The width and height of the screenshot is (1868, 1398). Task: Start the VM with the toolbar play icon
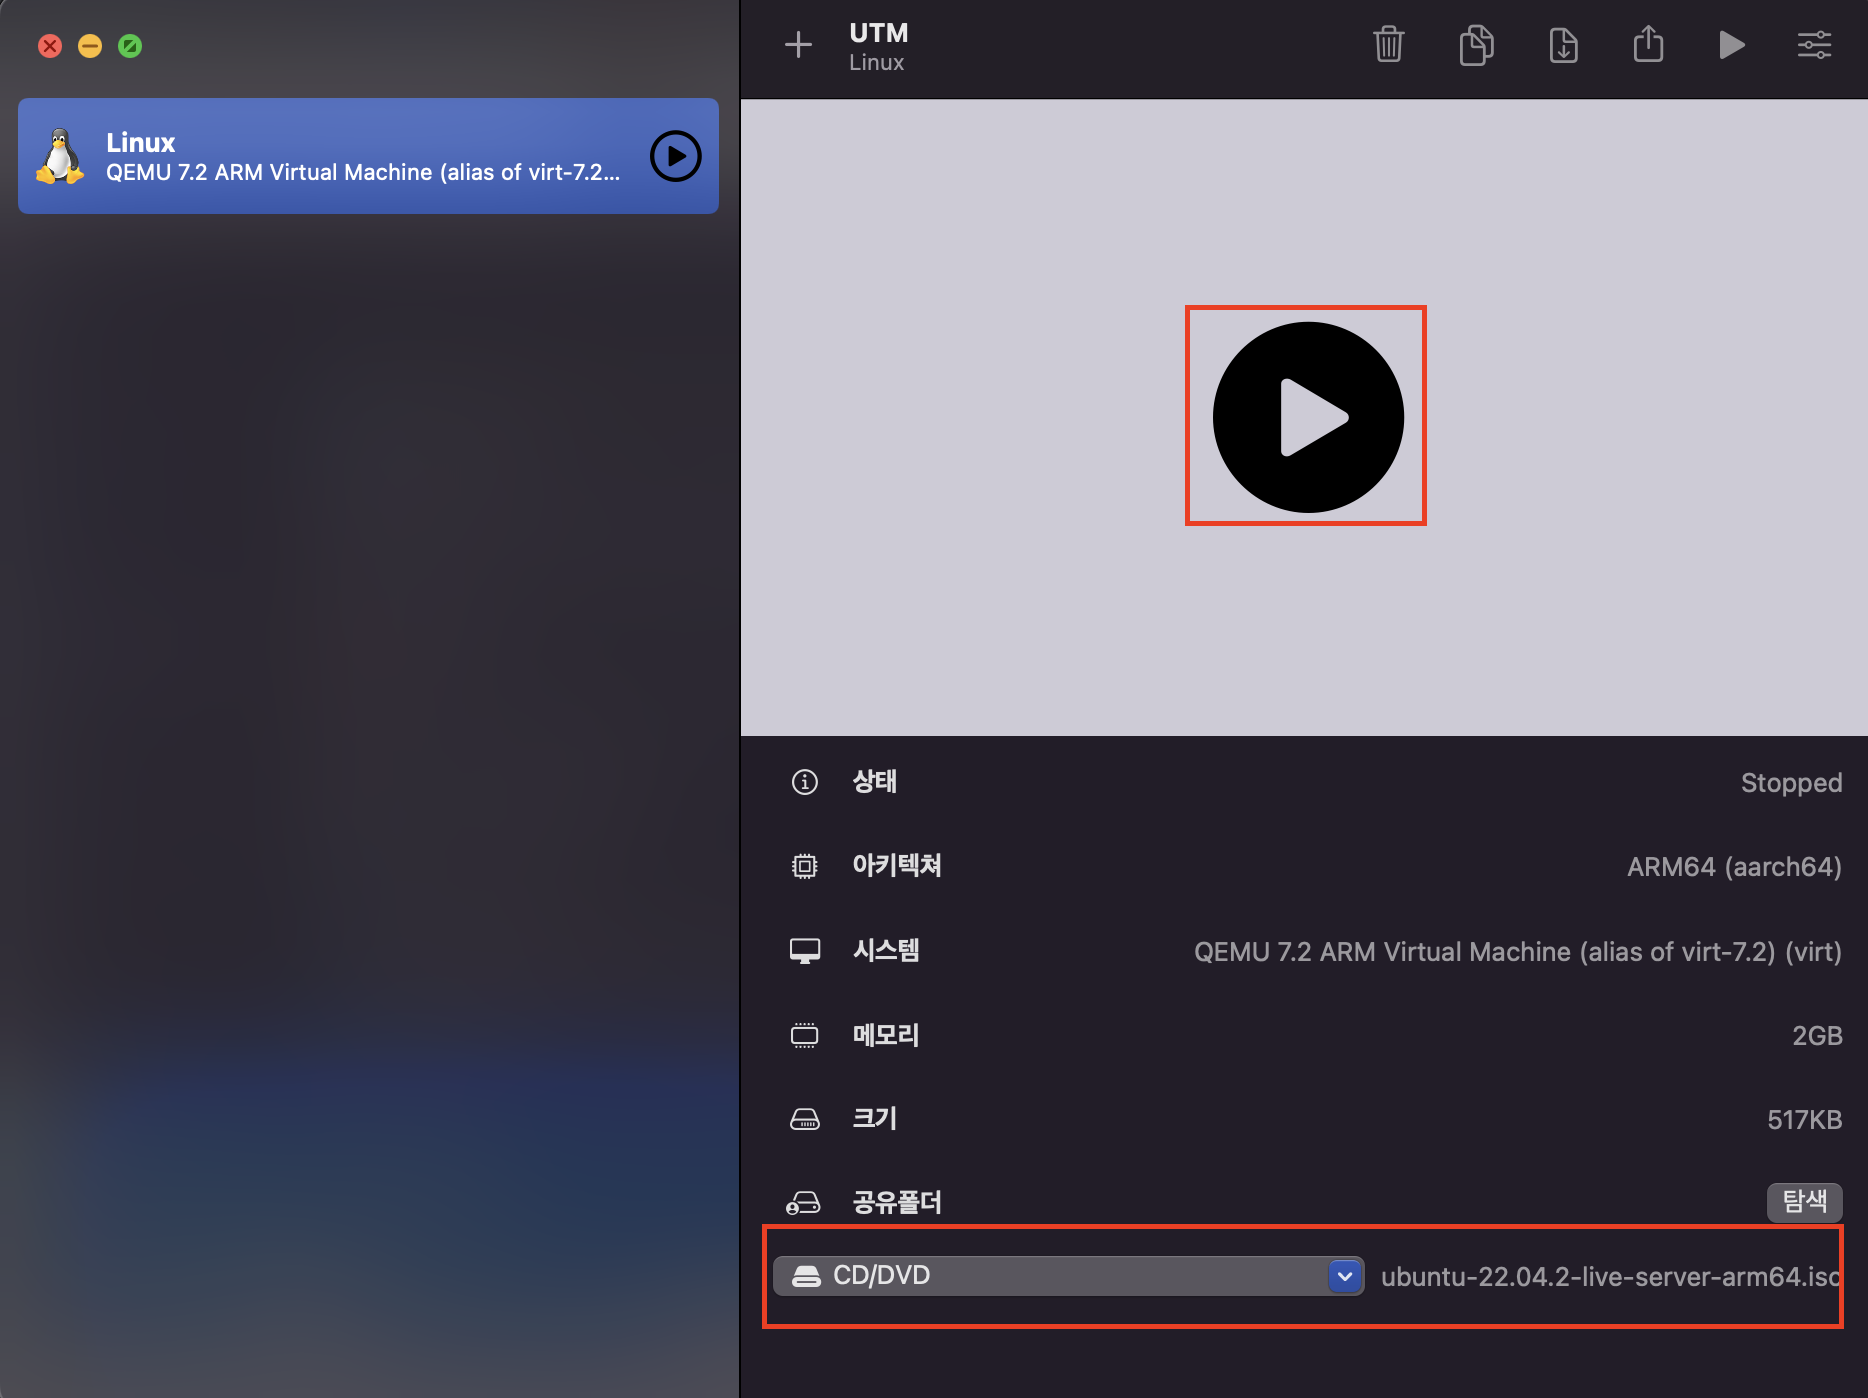point(1732,45)
